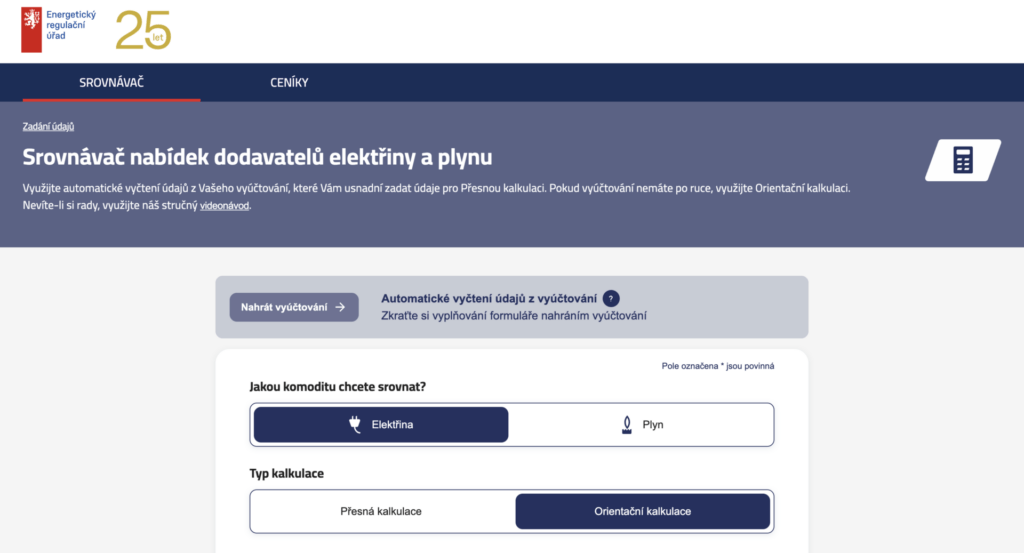This screenshot has height=553, width=1024.
Task: Open the question mark help tooltip
Action: pyautogui.click(x=612, y=298)
